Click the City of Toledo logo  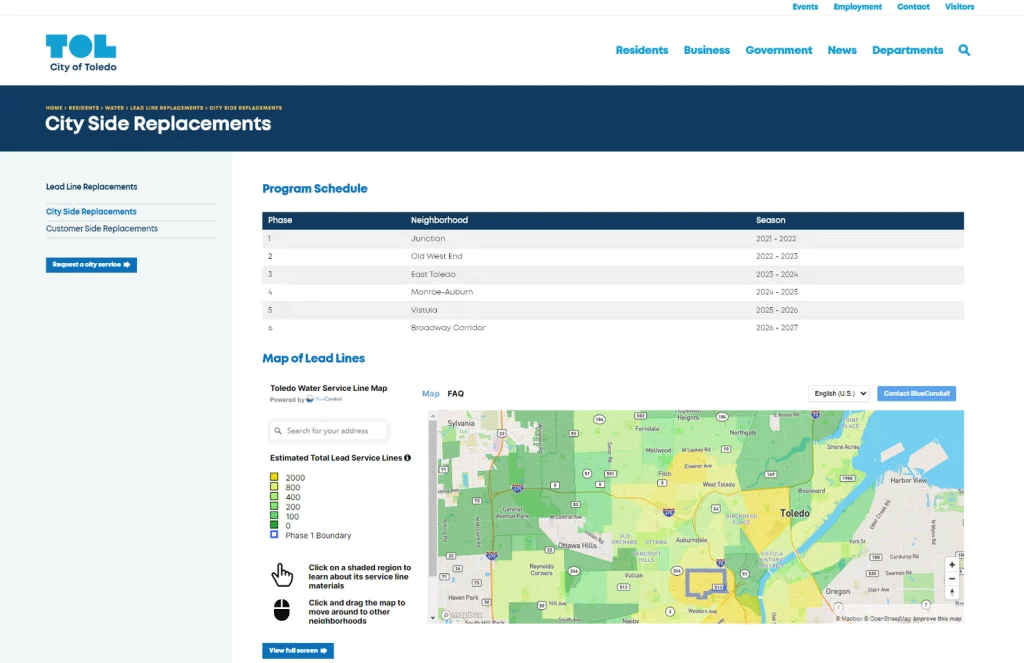(x=82, y=53)
